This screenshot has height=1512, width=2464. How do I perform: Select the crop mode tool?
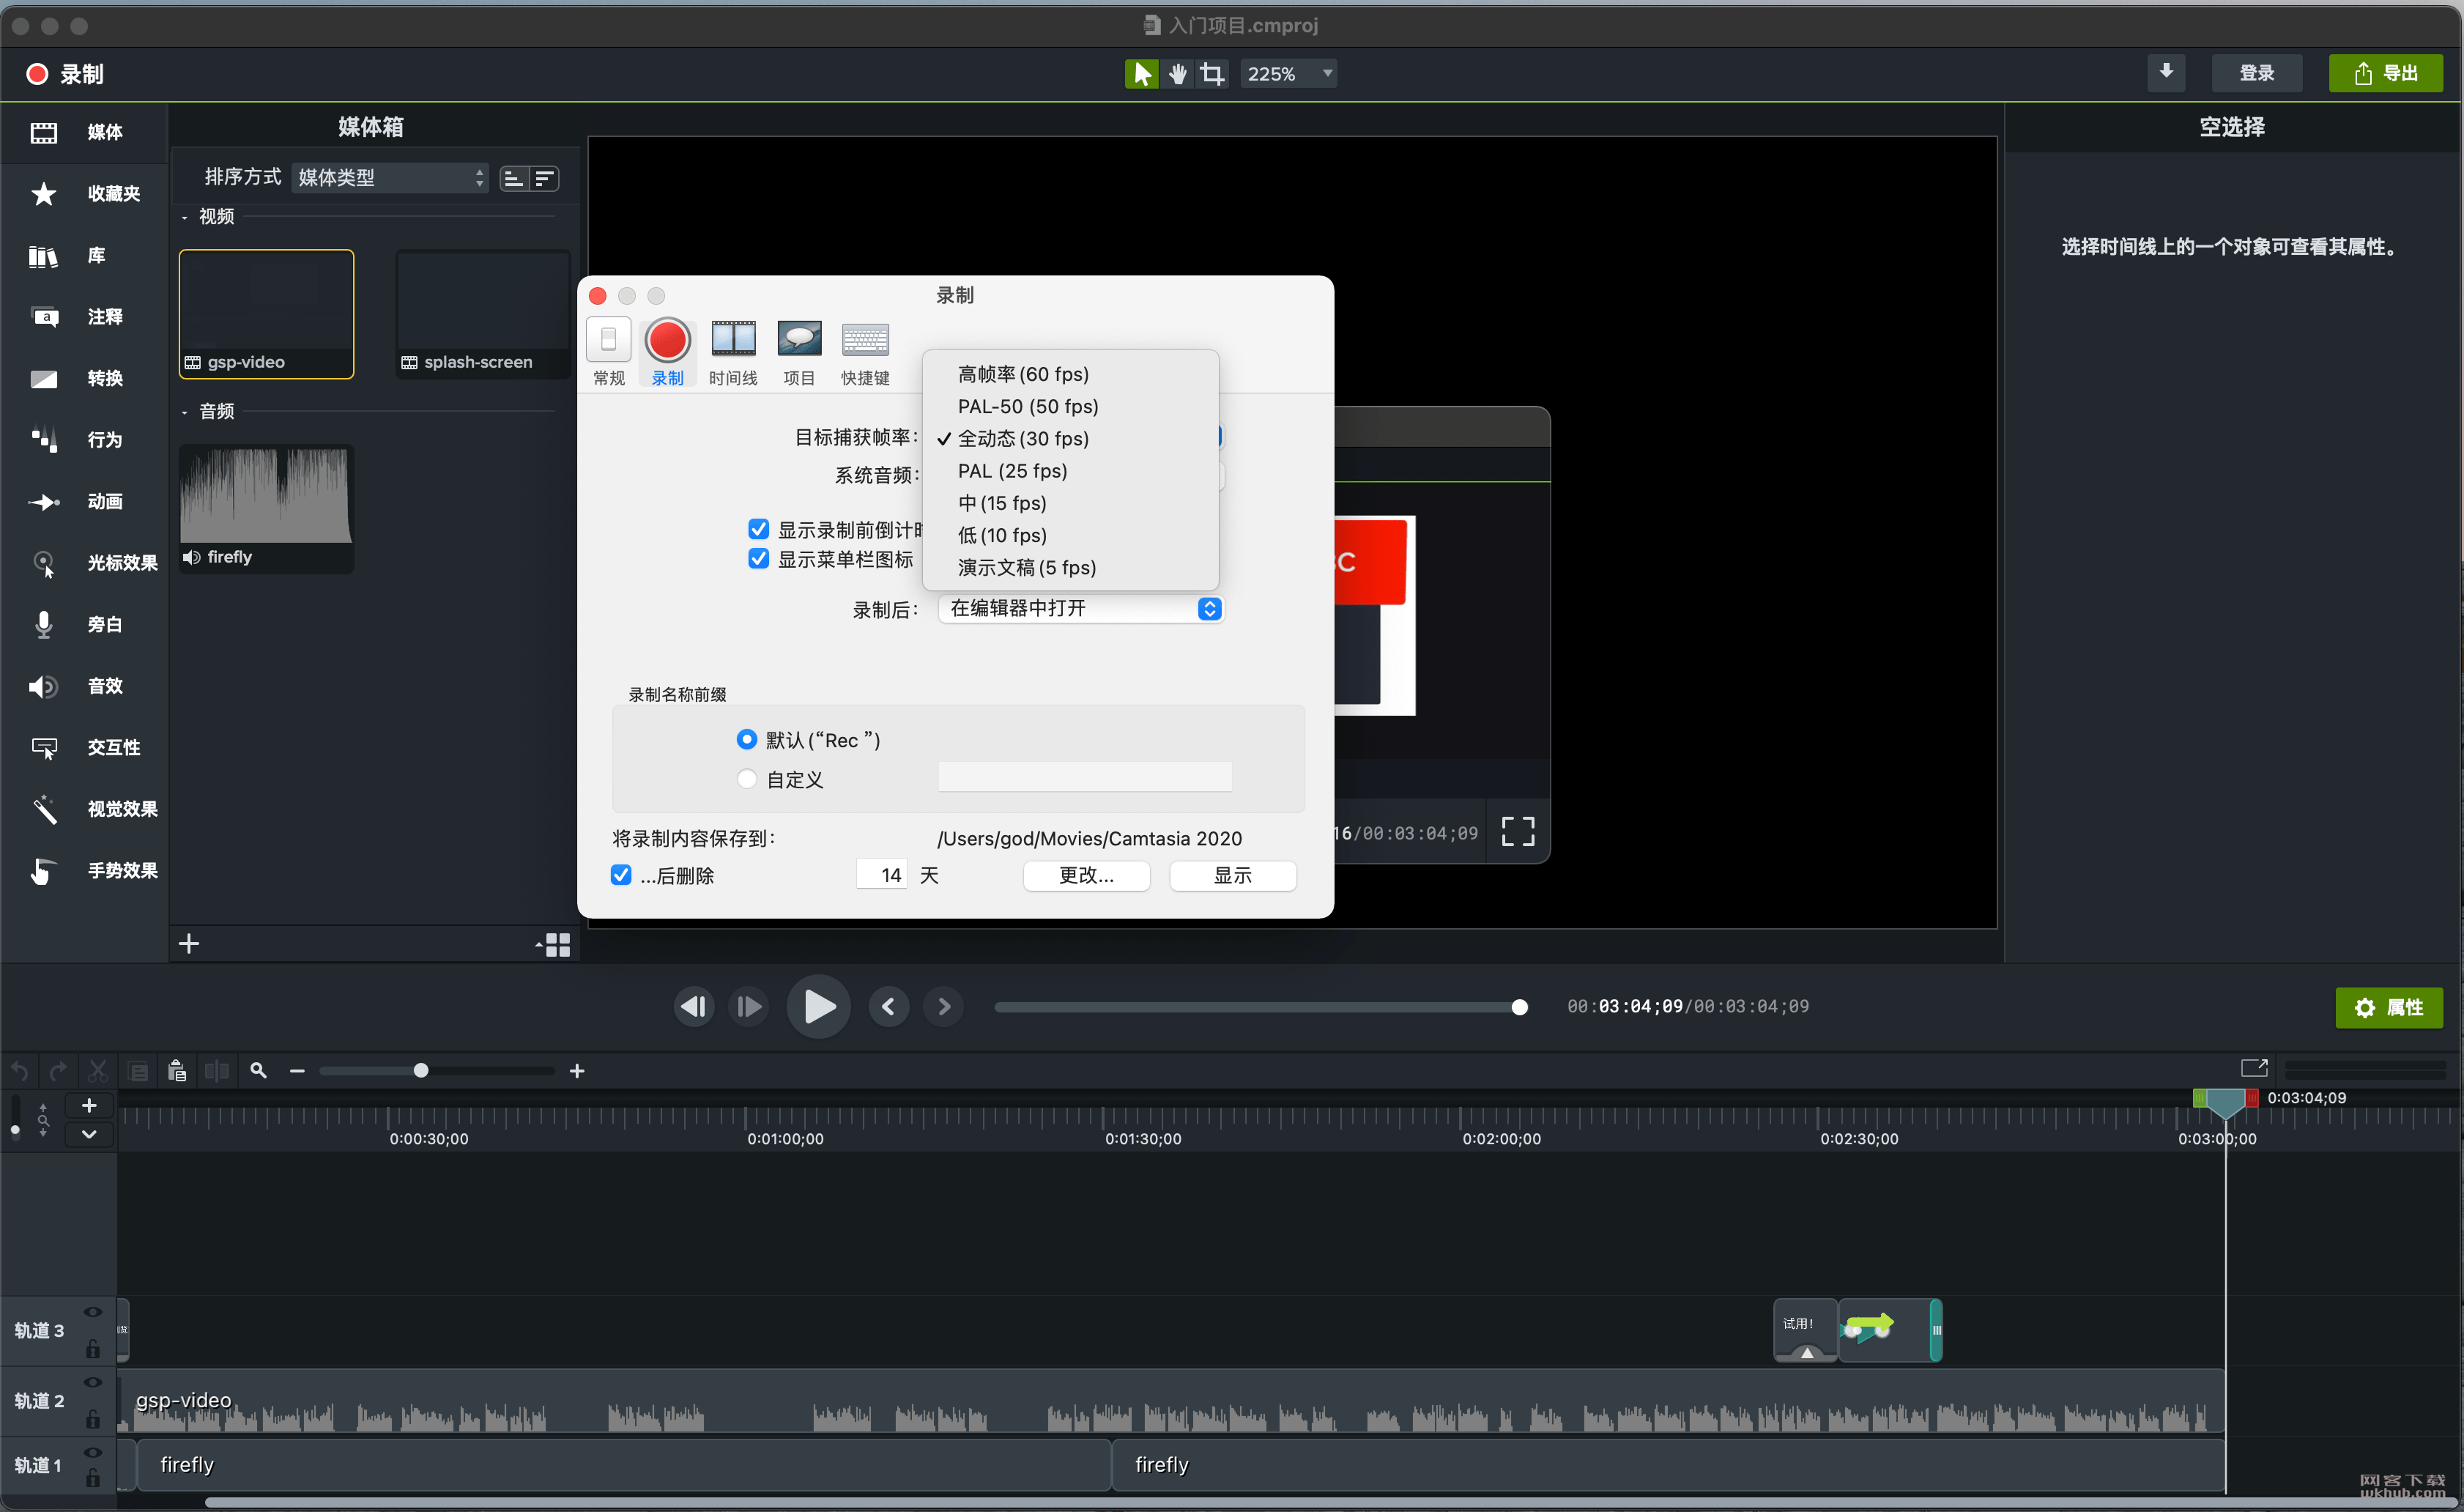[1212, 73]
